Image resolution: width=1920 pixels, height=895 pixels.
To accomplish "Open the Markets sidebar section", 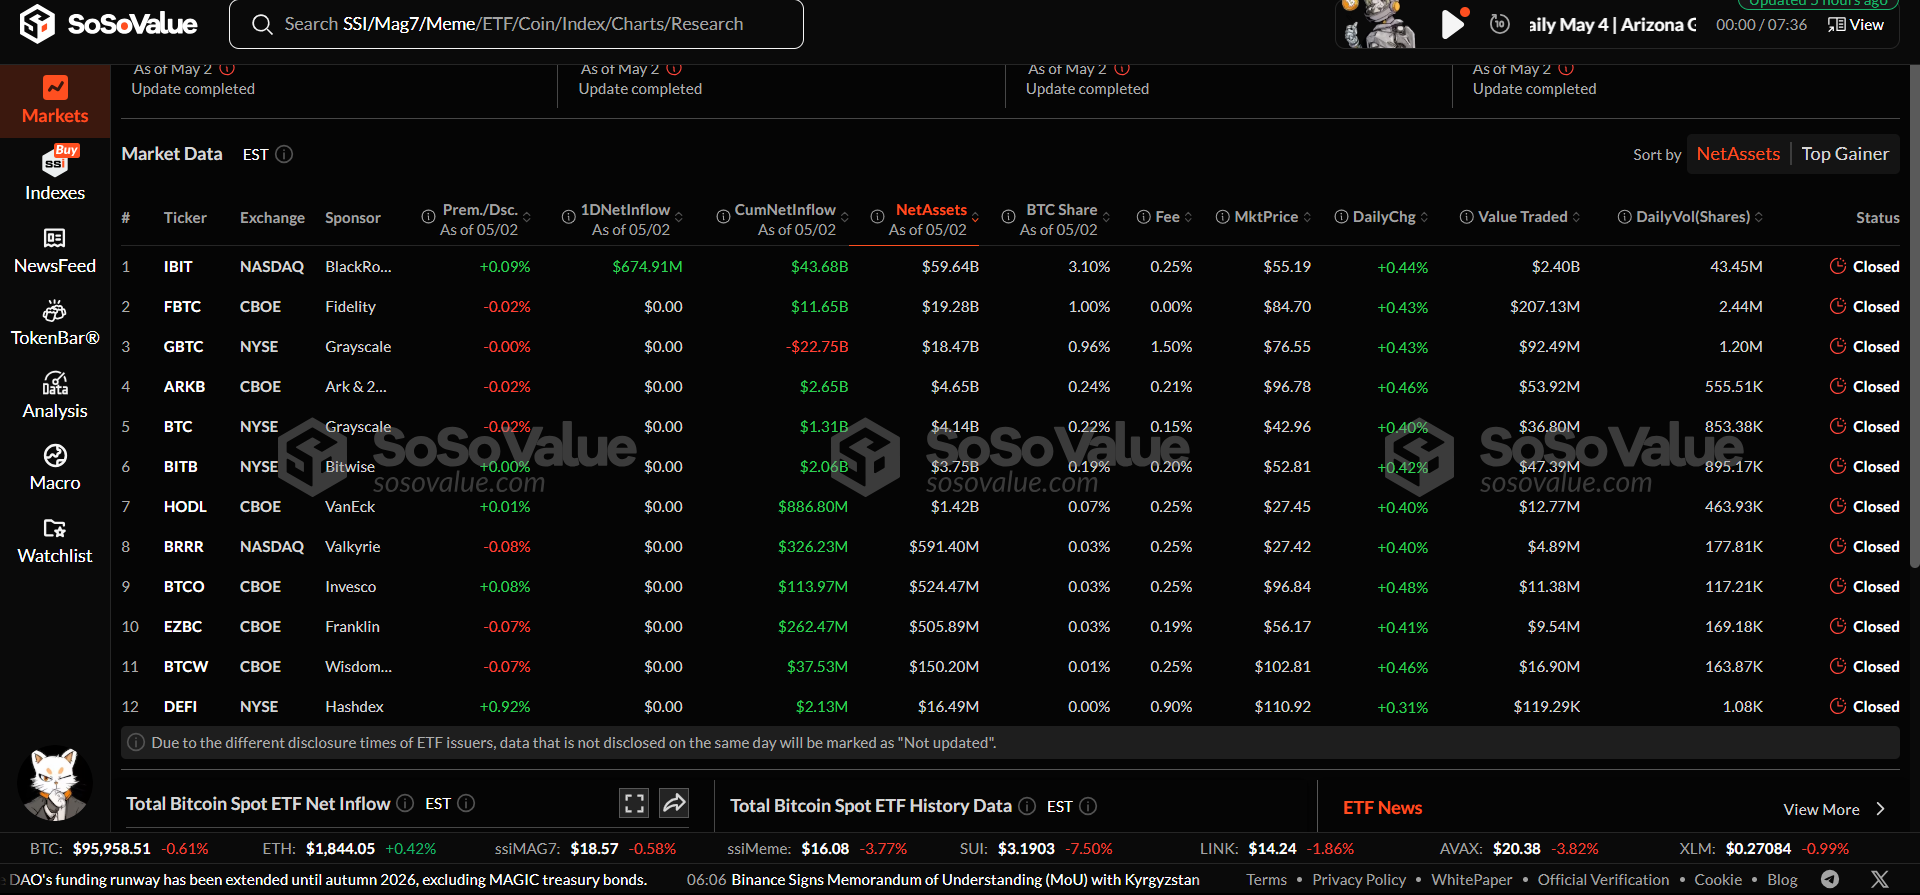I will pos(55,101).
